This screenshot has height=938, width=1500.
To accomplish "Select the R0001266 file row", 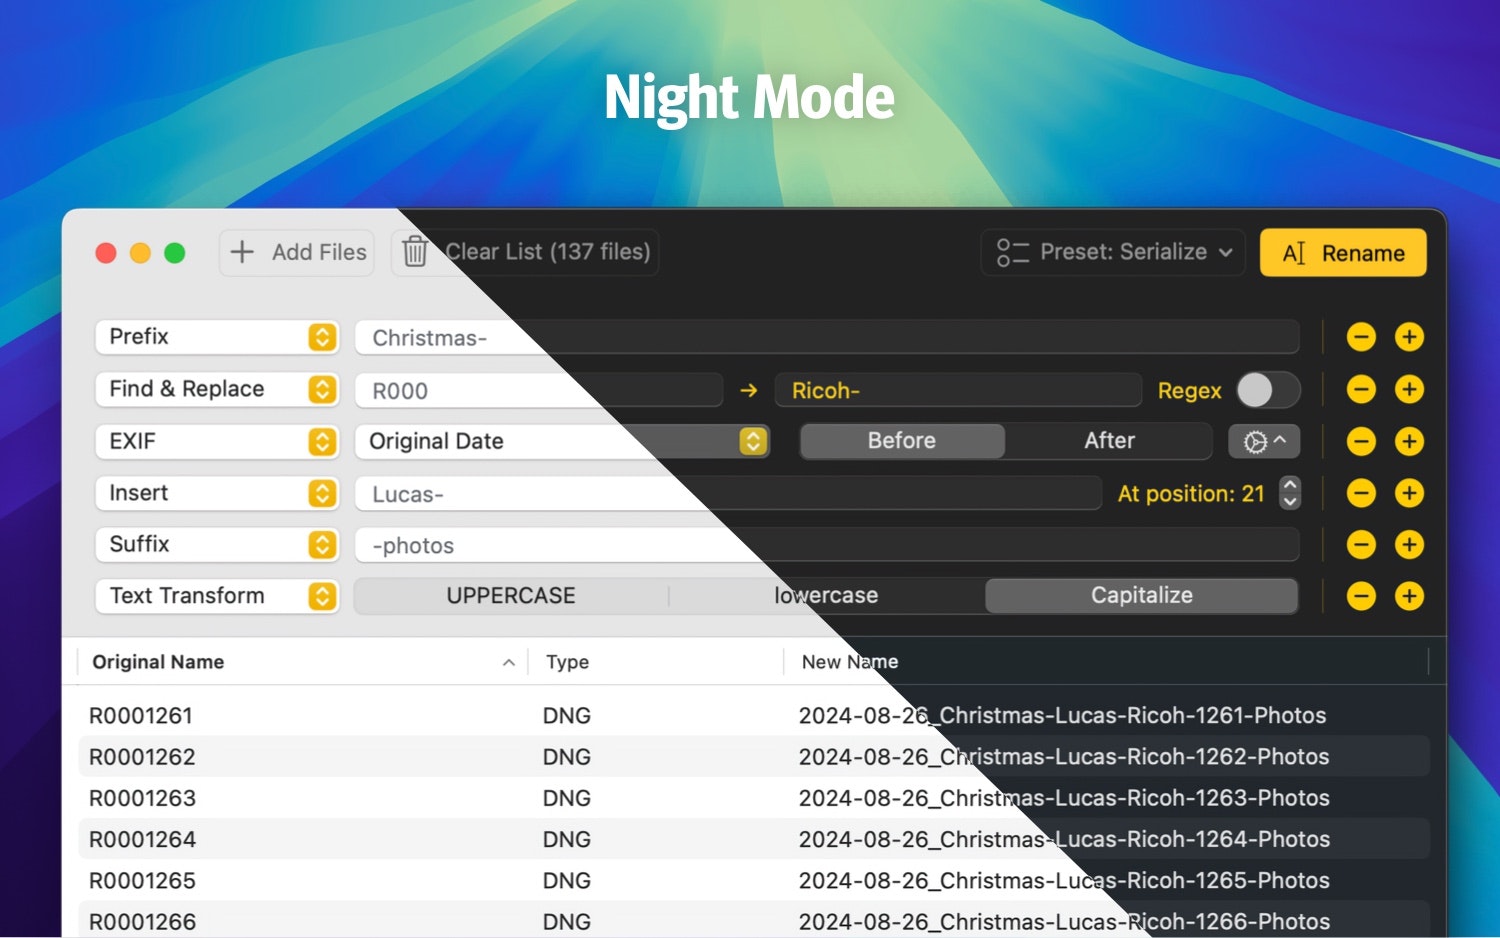I will pos(754,921).
